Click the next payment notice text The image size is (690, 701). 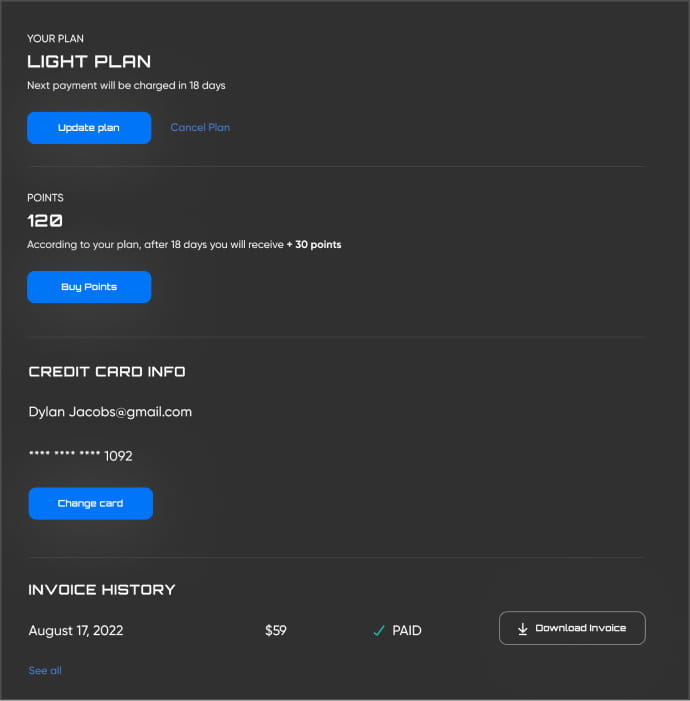click(x=126, y=86)
